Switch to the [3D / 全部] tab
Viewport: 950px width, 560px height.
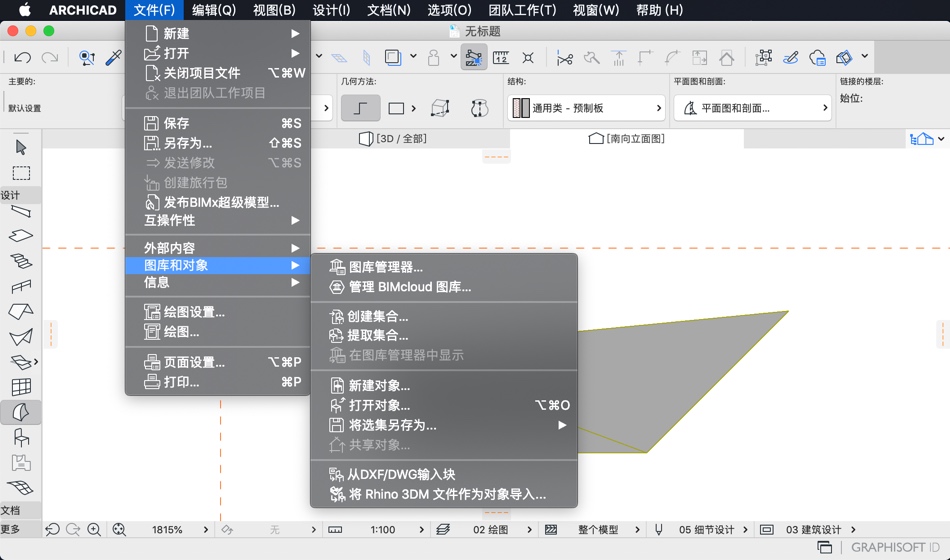[x=393, y=139]
